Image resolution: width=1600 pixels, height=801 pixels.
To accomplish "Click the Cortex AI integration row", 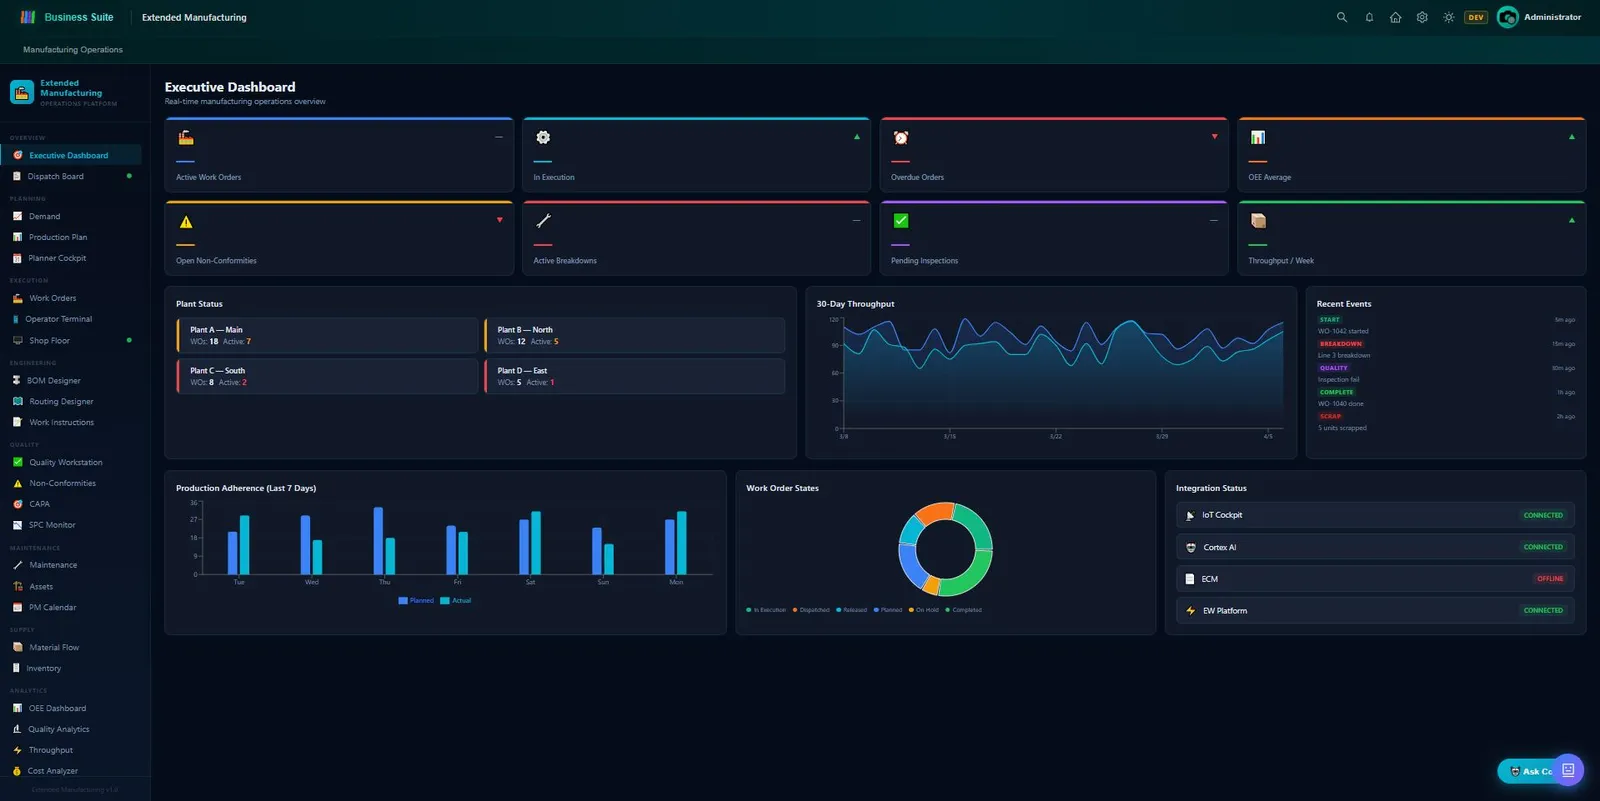I will click(x=1375, y=547).
